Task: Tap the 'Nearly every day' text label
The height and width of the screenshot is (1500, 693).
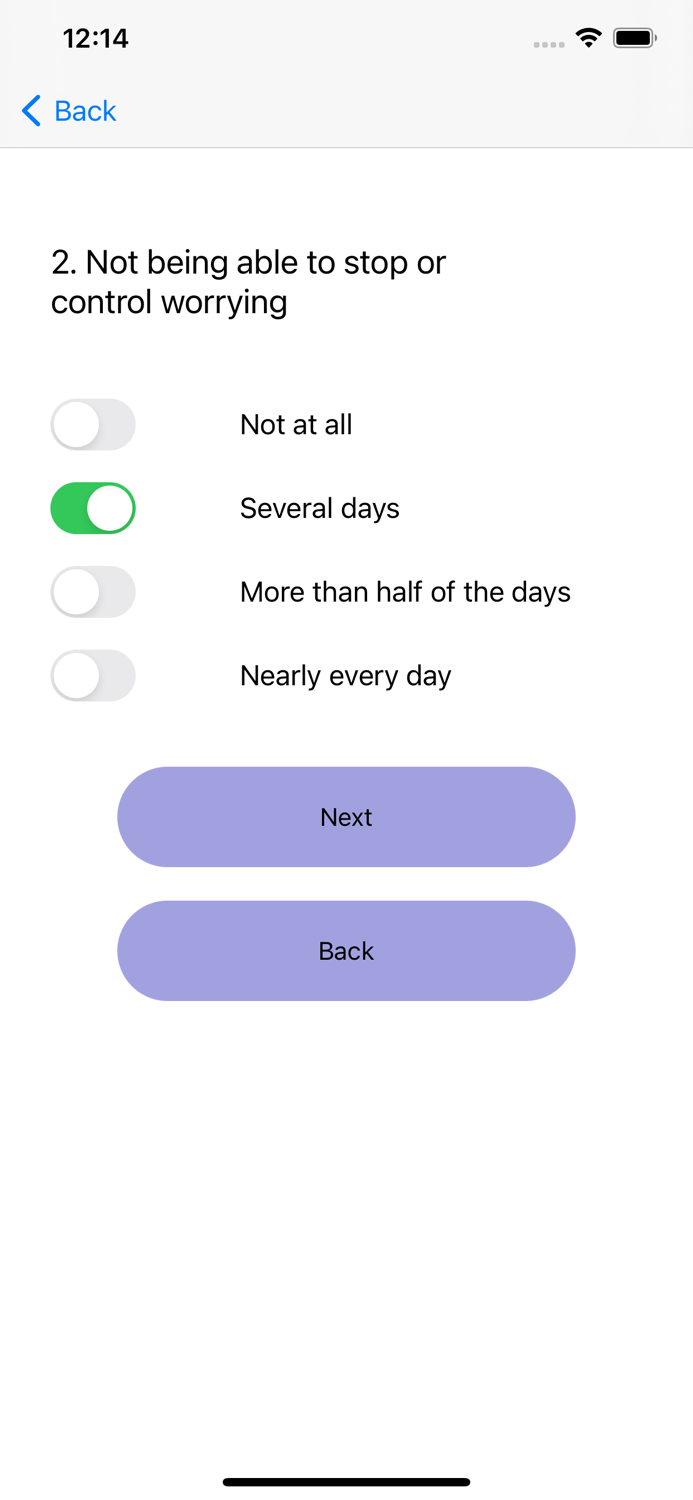Action: tap(345, 675)
